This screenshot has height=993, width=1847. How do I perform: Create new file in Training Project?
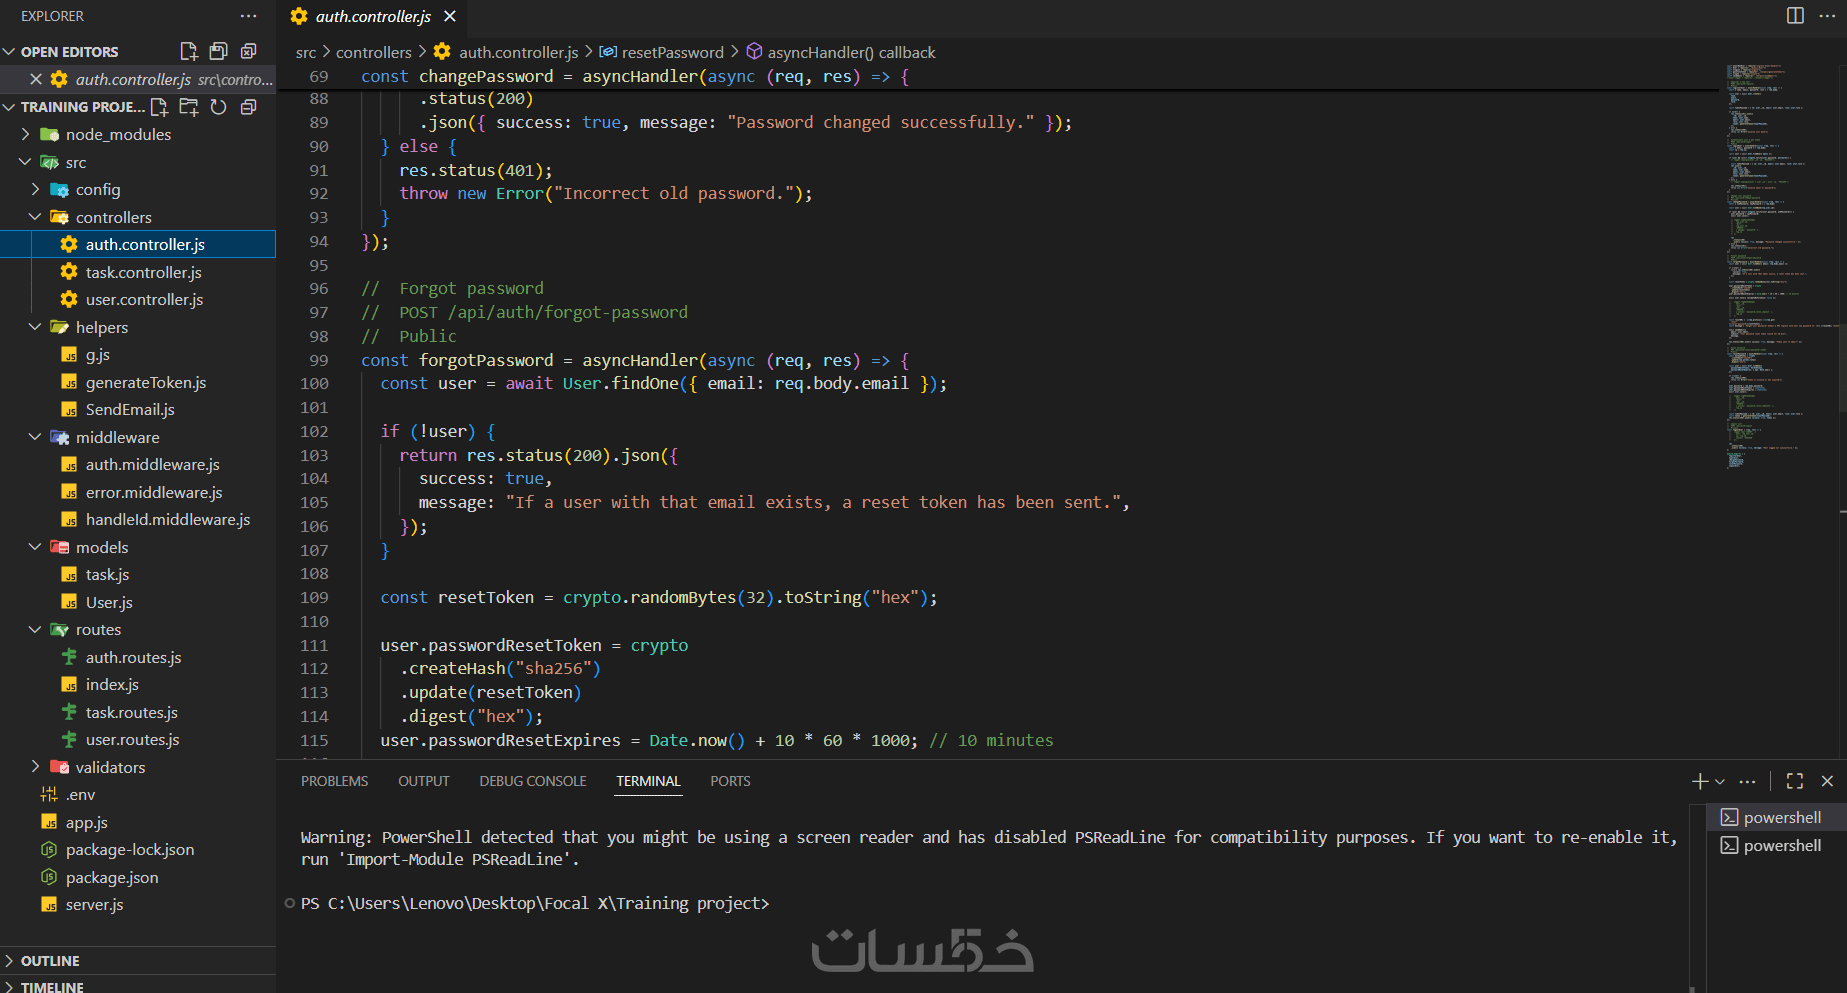159,107
